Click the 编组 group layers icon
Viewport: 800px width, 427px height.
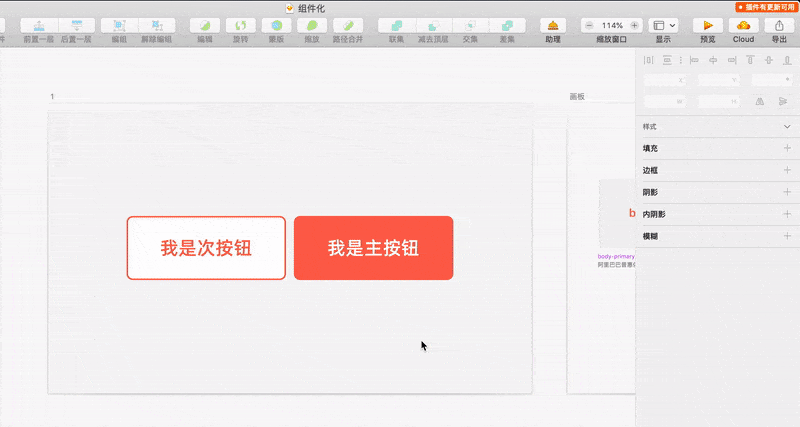pyautogui.click(x=119, y=25)
